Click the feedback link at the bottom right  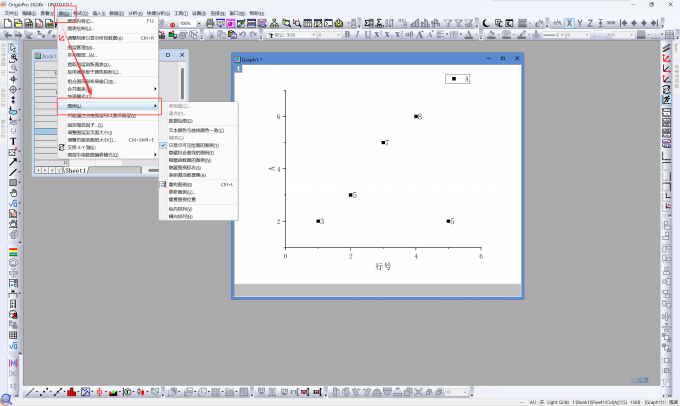pyautogui.click(x=640, y=380)
